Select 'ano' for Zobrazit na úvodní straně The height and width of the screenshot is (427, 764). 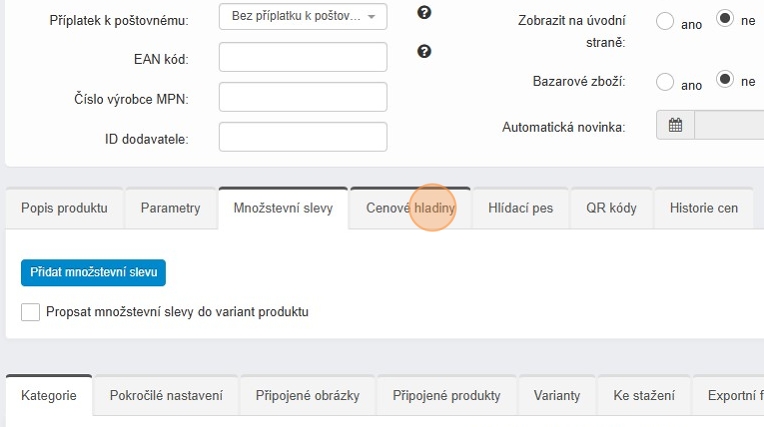point(665,20)
